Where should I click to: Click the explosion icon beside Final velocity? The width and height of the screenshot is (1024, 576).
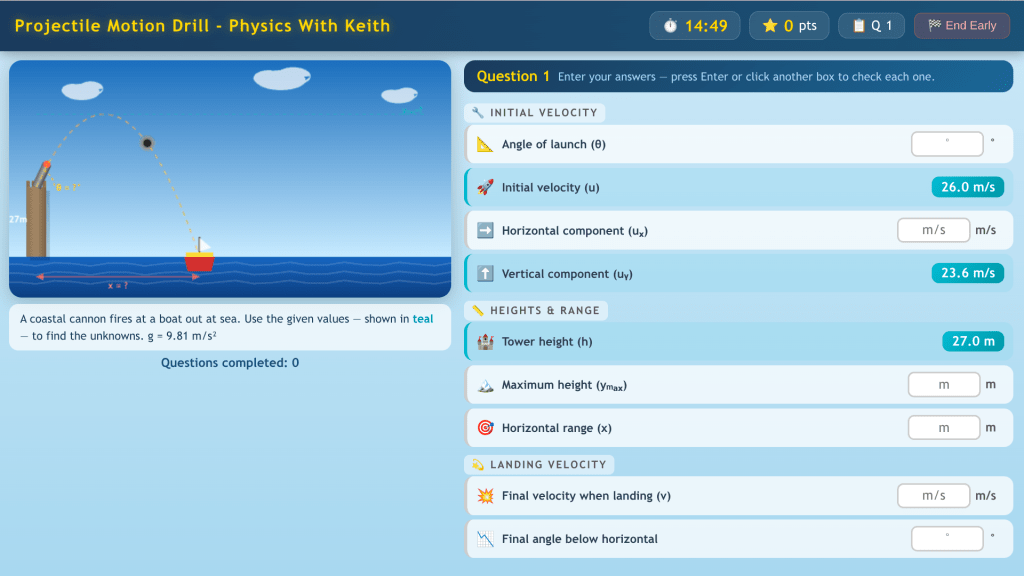pyautogui.click(x=485, y=496)
